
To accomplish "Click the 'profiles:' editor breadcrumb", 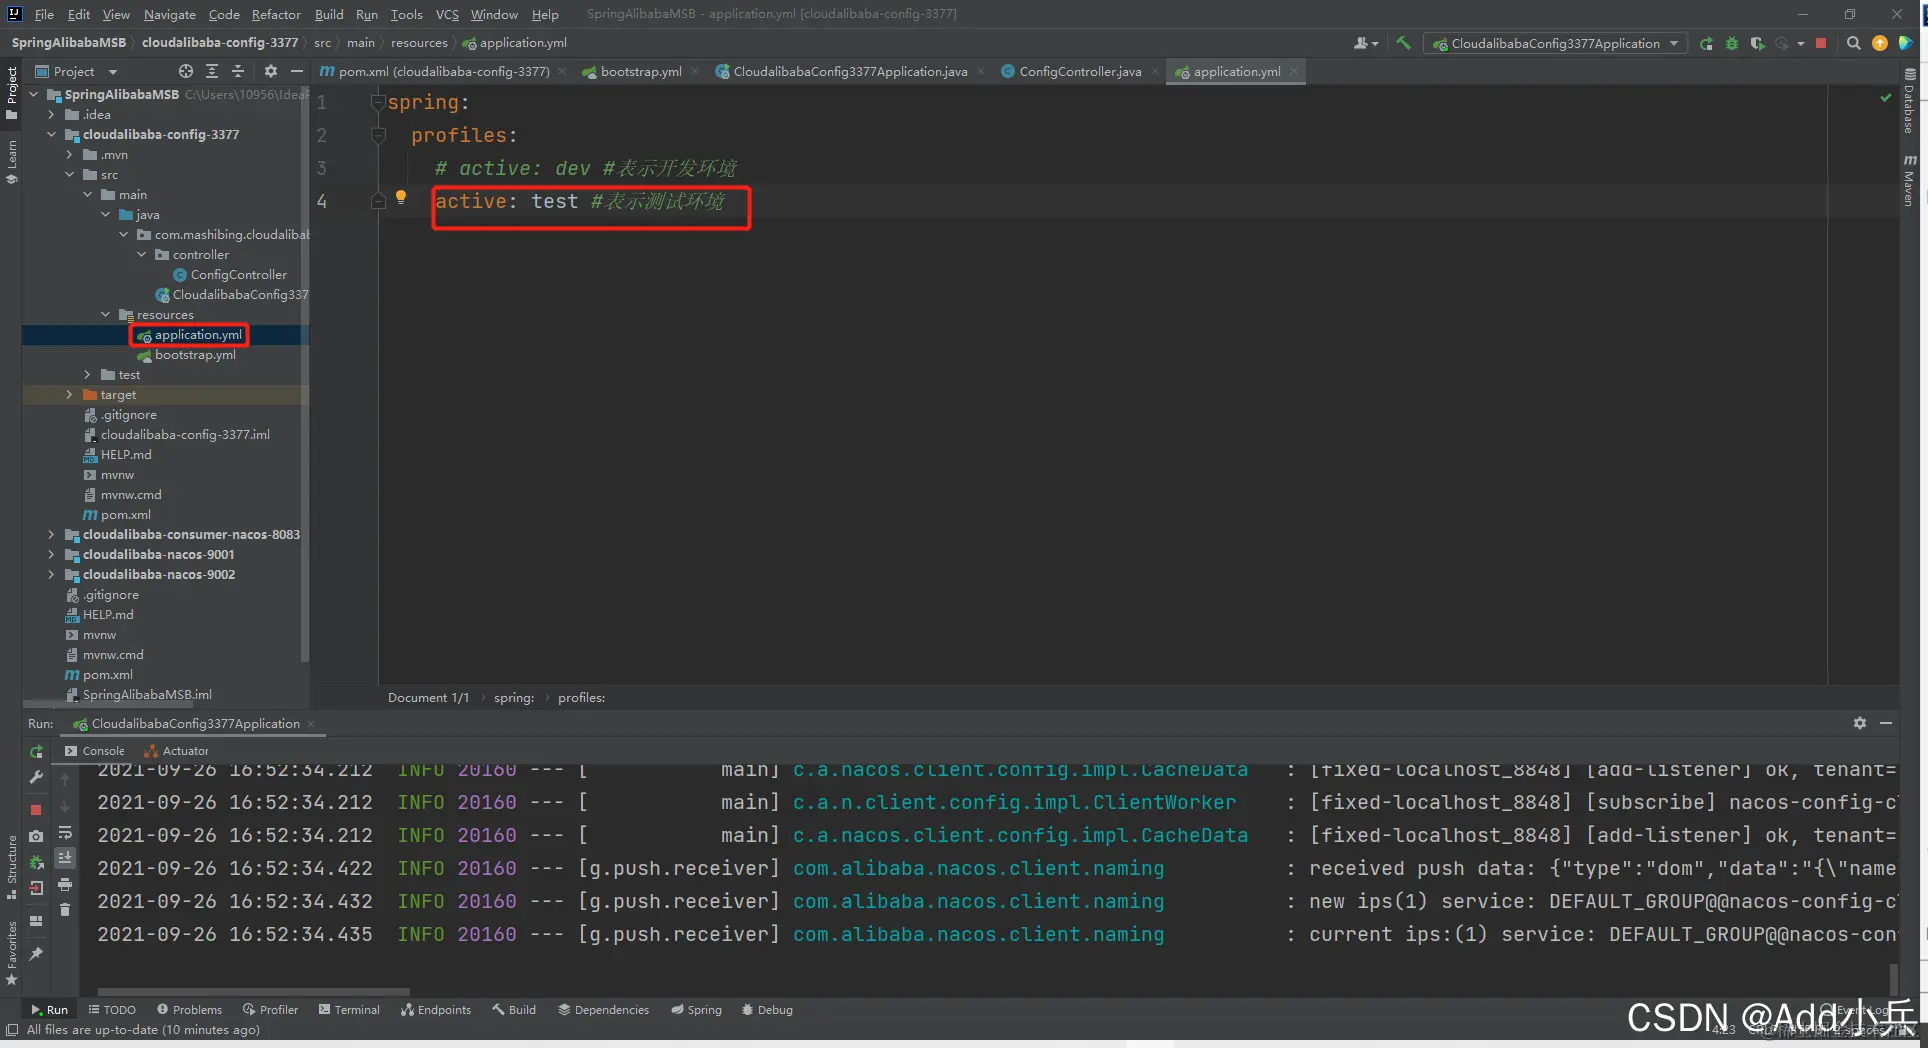I will point(581,698).
